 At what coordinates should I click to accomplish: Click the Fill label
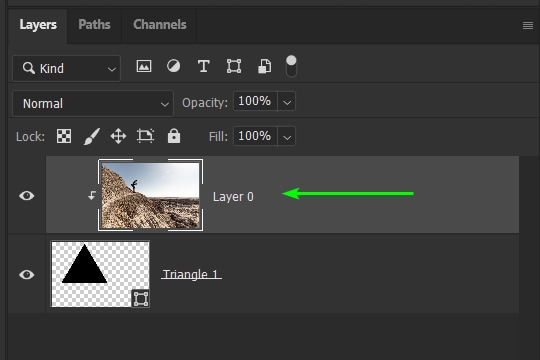pos(218,137)
